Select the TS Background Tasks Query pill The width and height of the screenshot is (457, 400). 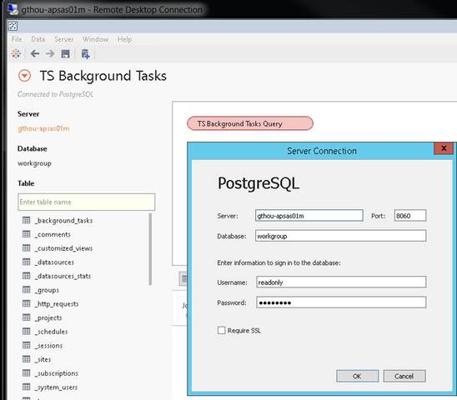pyautogui.click(x=250, y=124)
